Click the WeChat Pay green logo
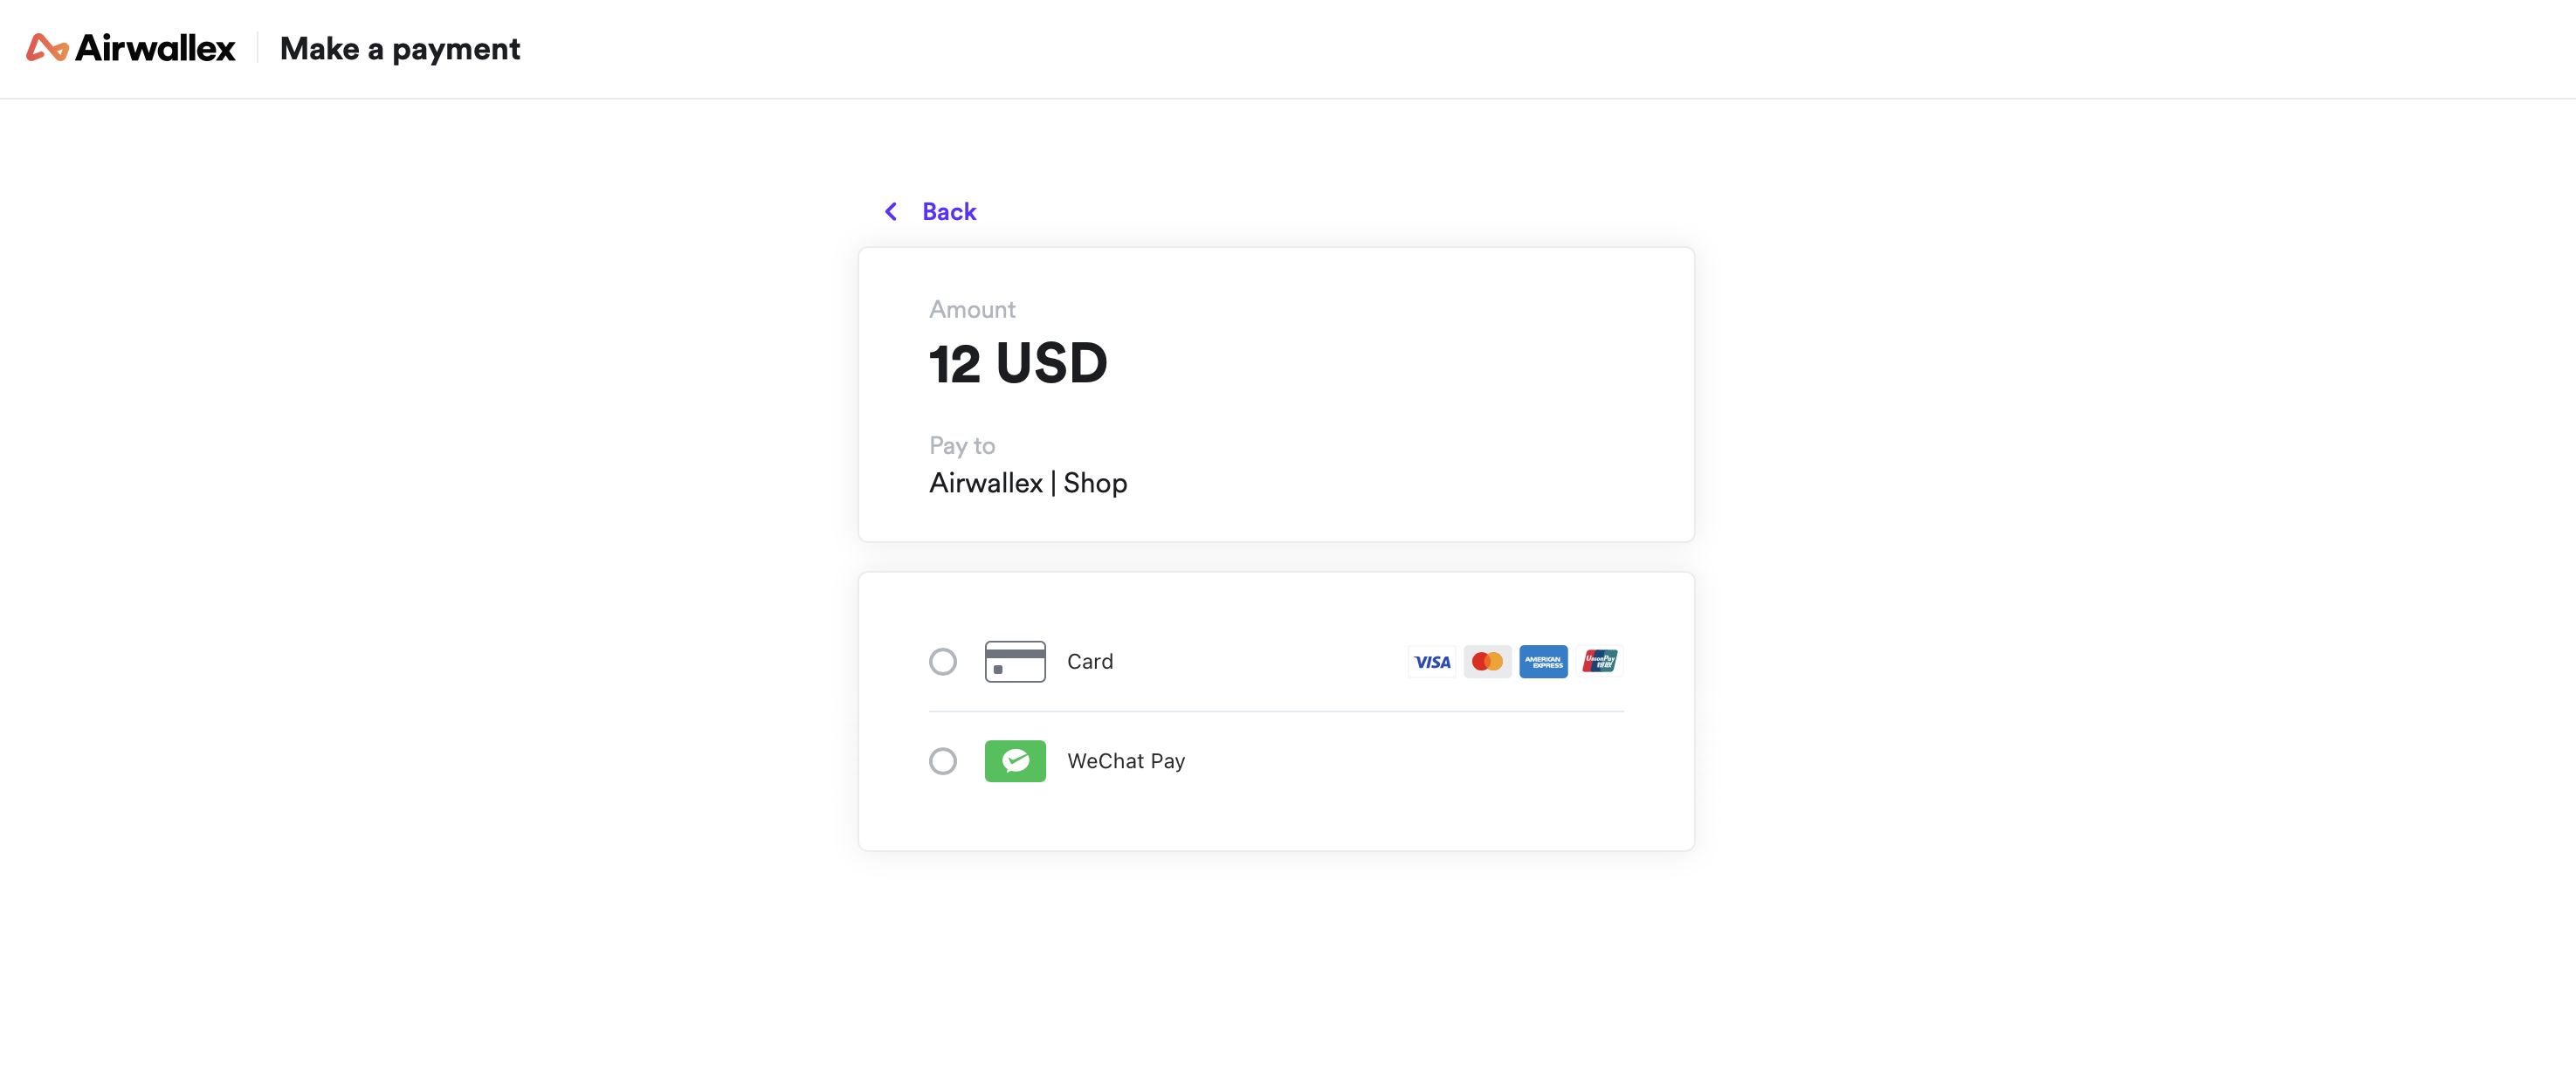Viewport: 2576px width, 1086px height. pyautogui.click(x=1015, y=761)
